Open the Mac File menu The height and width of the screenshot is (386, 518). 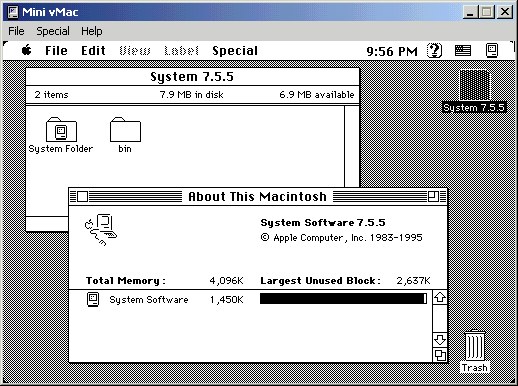(x=56, y=51)
